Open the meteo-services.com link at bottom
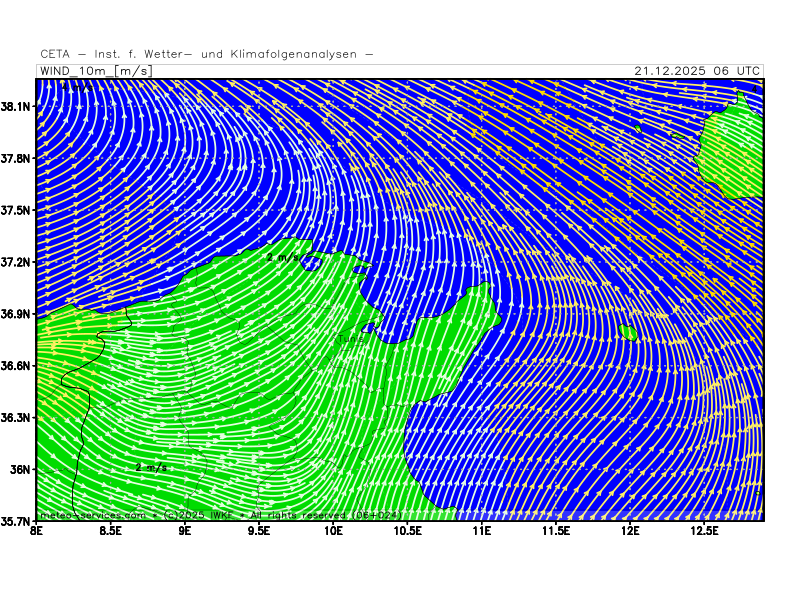 [x=91, y=515]
